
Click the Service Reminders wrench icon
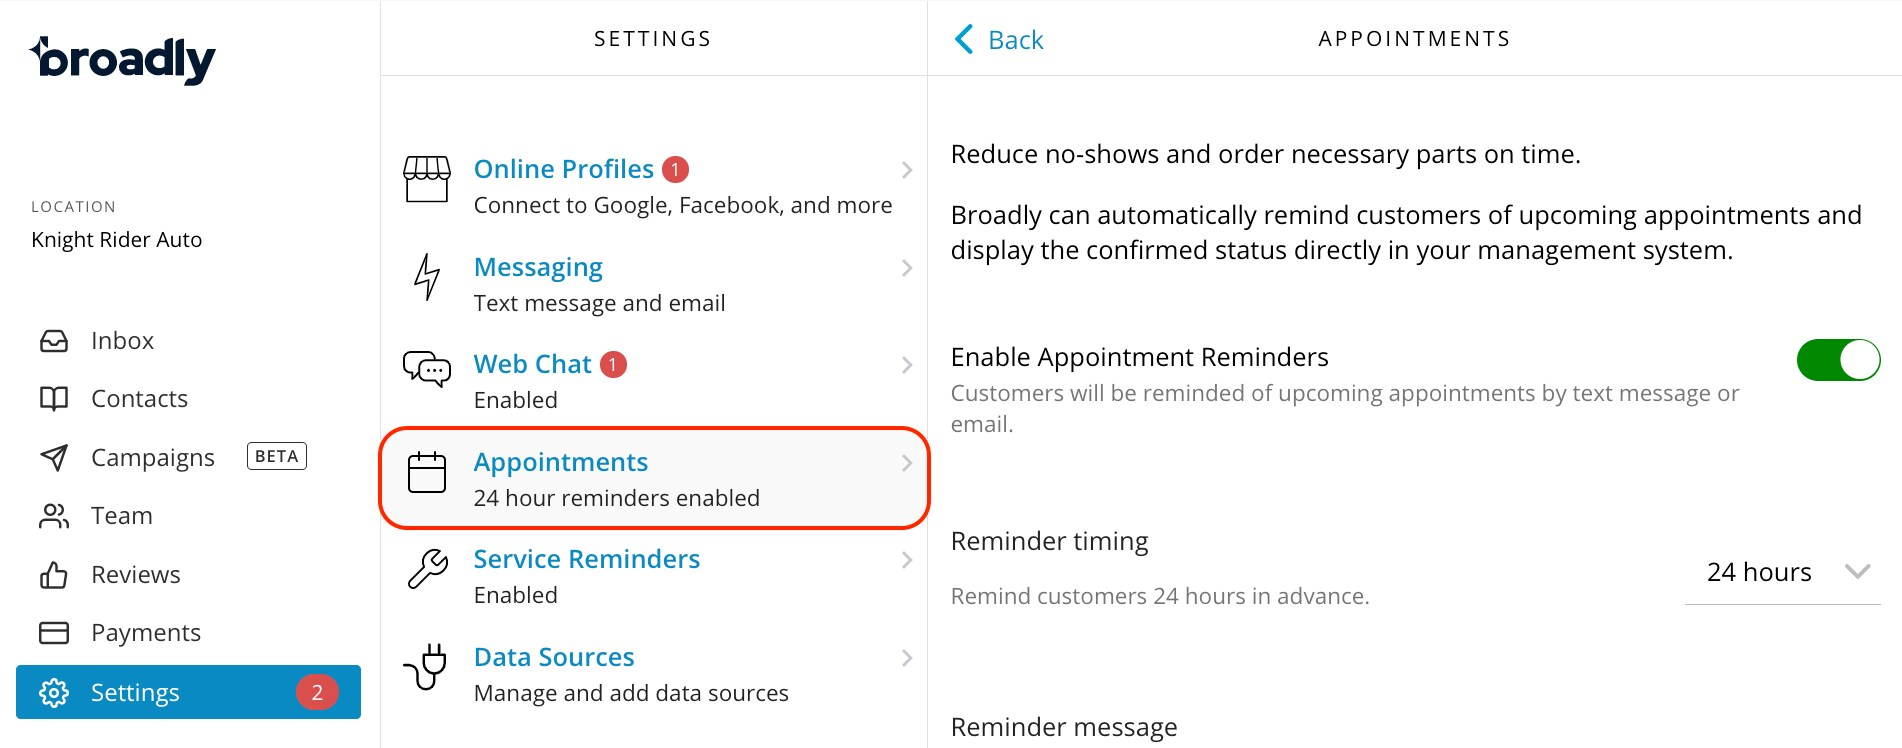[427, 569]
